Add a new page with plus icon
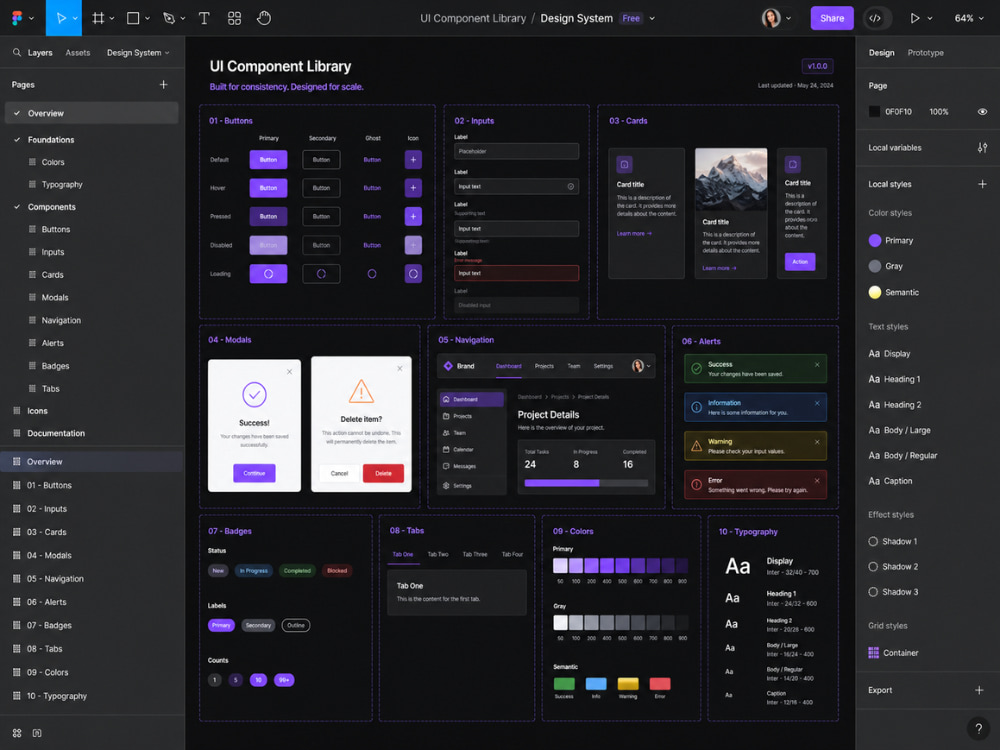Viewport: 1000px width, 750px height. [x=163, y=84]
